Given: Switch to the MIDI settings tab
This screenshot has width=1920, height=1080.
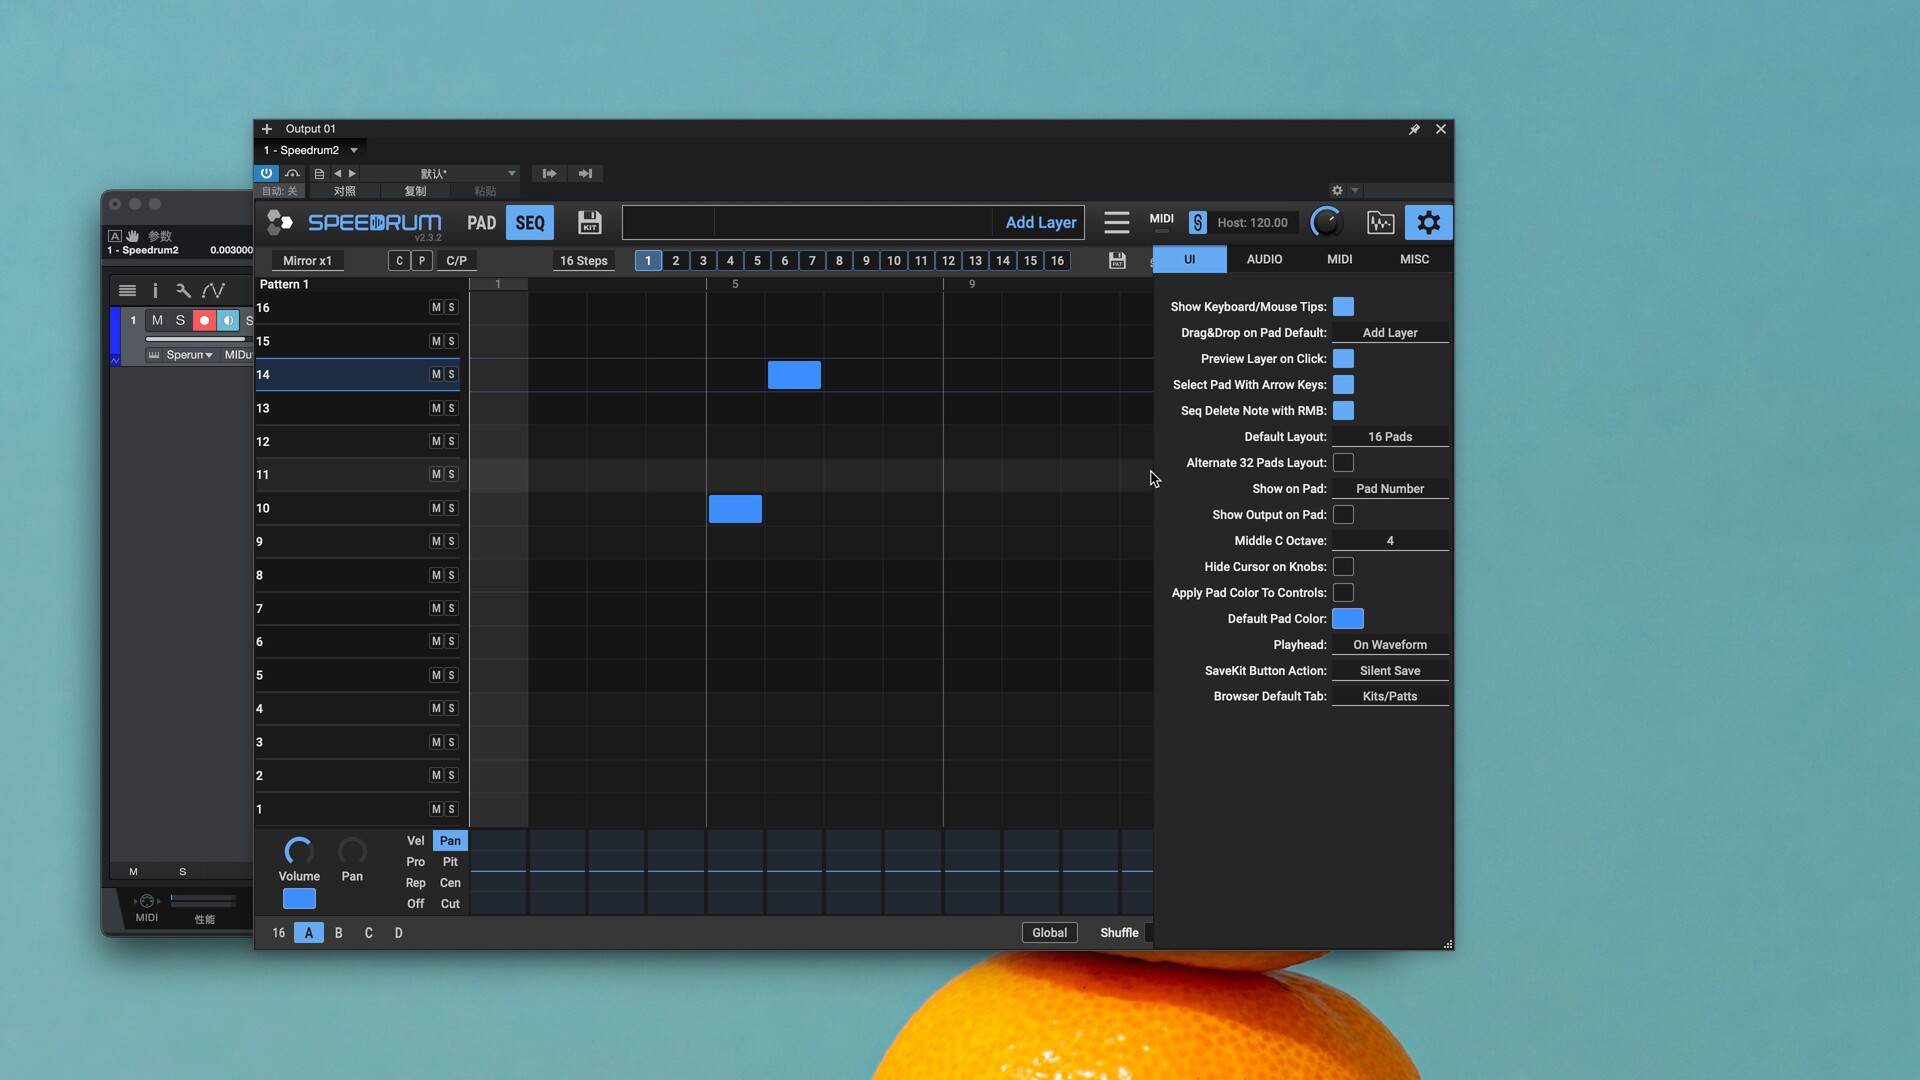Looking at the screenshot, I should (1339, 259).
